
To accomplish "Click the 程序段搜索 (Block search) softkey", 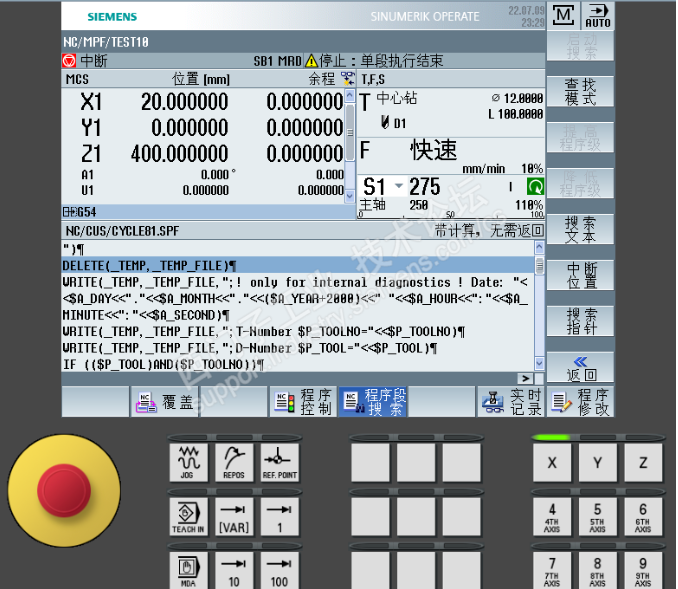I will [373, 402].
